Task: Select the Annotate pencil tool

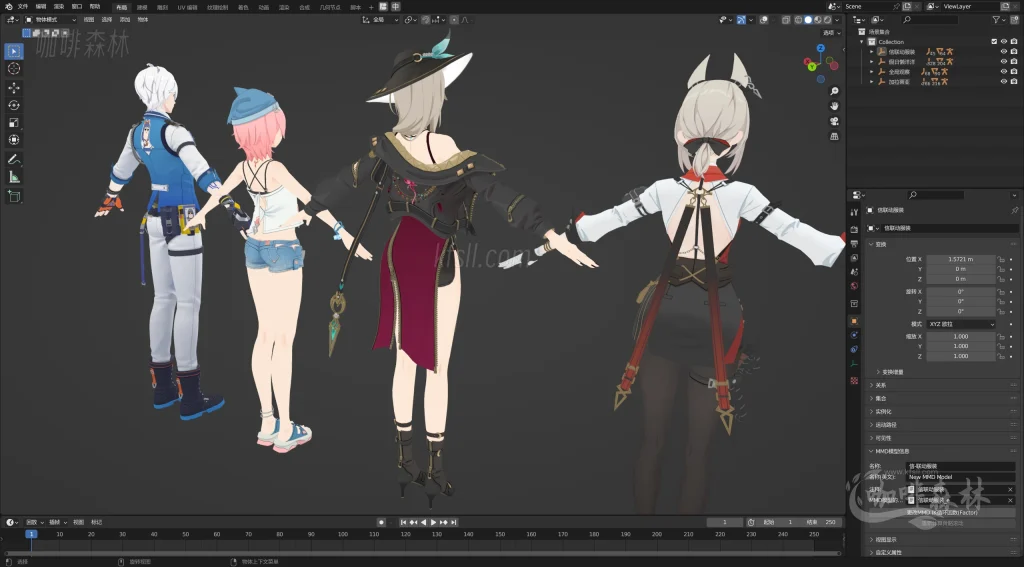Action: point(14,159)
